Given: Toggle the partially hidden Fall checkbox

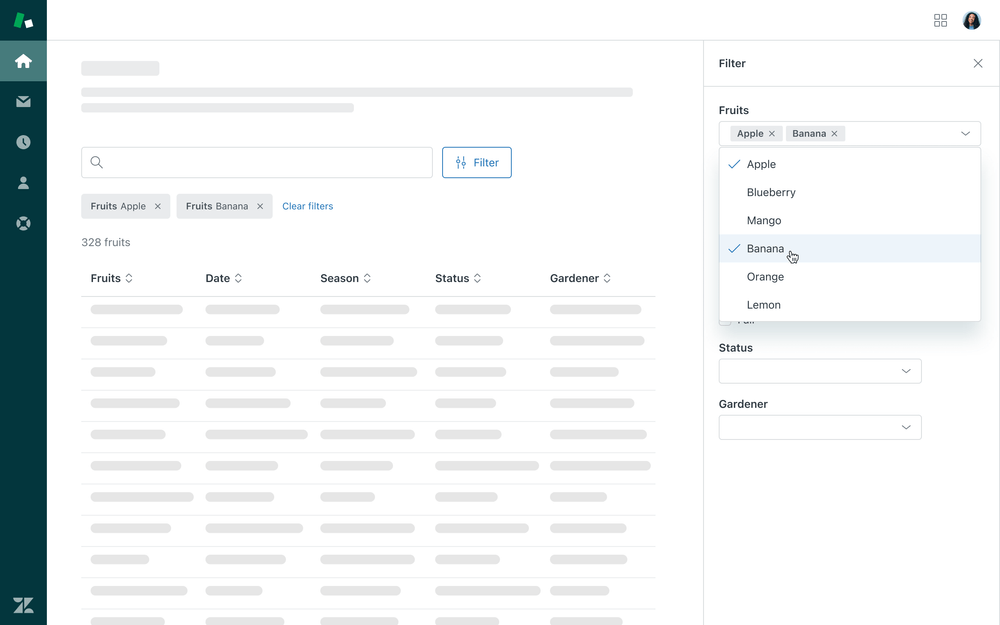Looking at the screenshot, I should pyautogui.click(x=725, y=322).
